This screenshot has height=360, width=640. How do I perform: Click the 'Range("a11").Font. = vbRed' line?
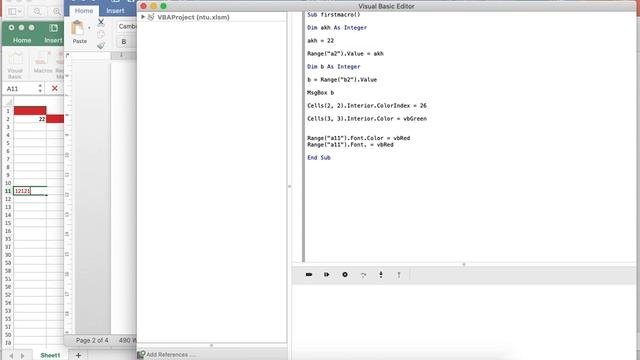(350, 144)
